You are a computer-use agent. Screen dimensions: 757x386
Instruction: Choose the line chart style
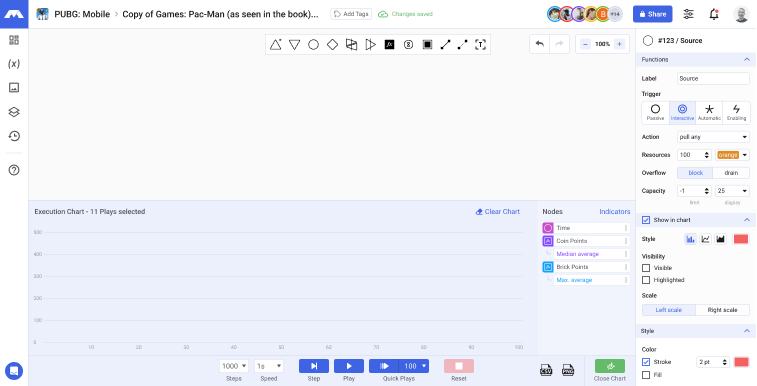tap(705, 239)
